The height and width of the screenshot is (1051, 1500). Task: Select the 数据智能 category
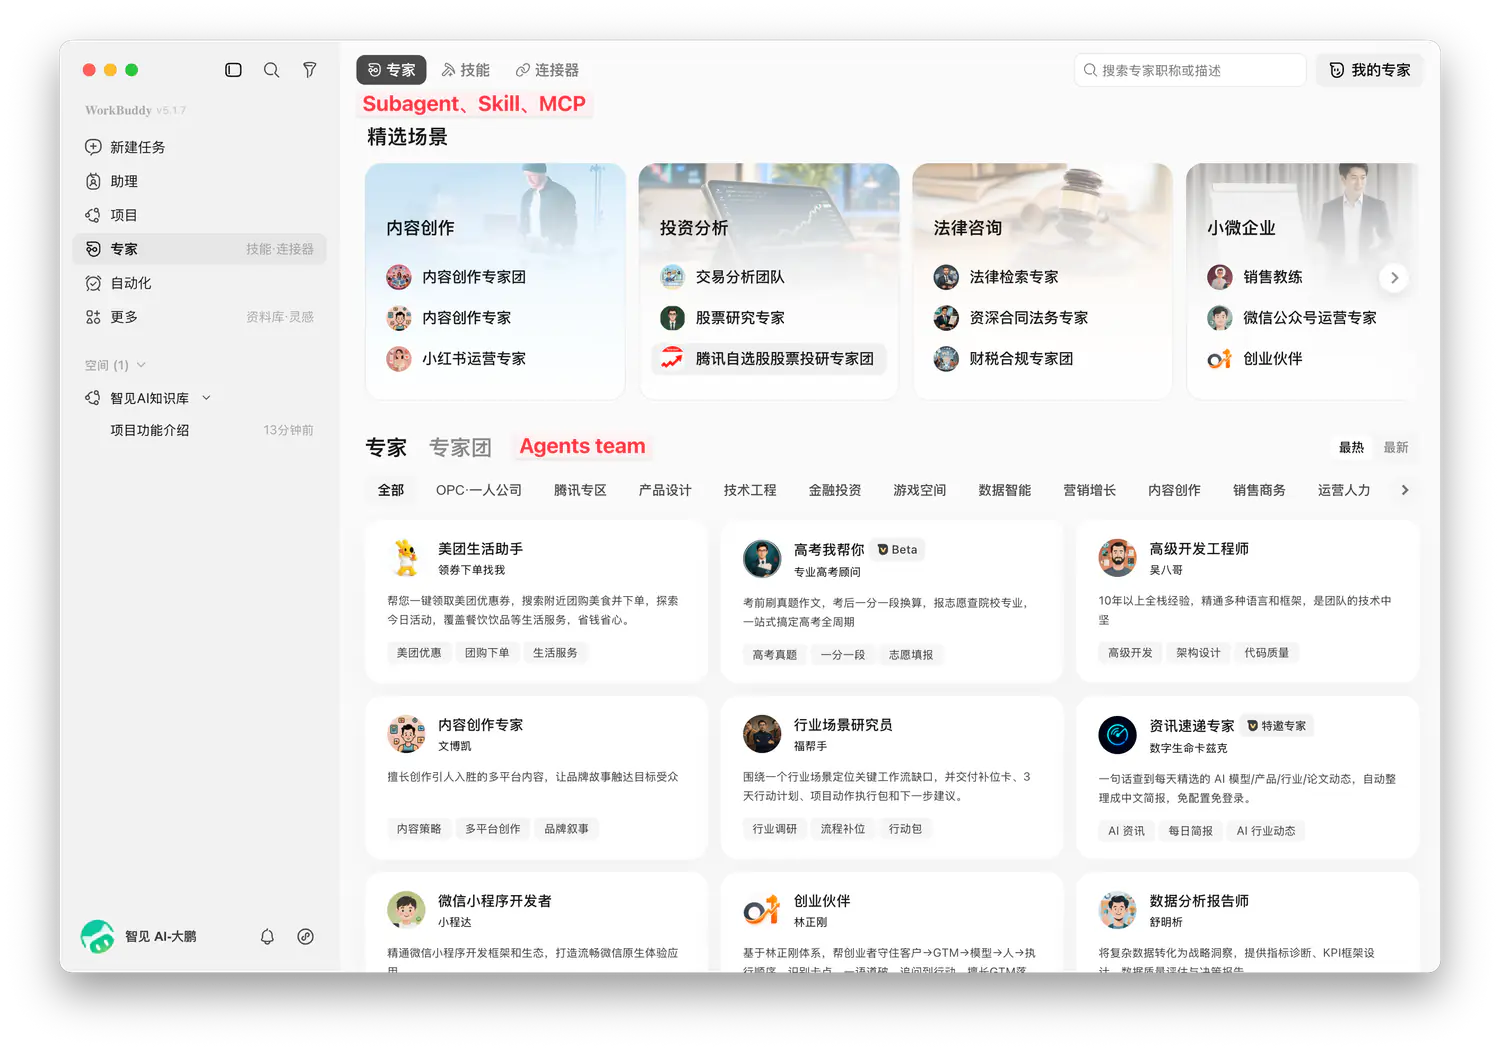point(1005,490)
